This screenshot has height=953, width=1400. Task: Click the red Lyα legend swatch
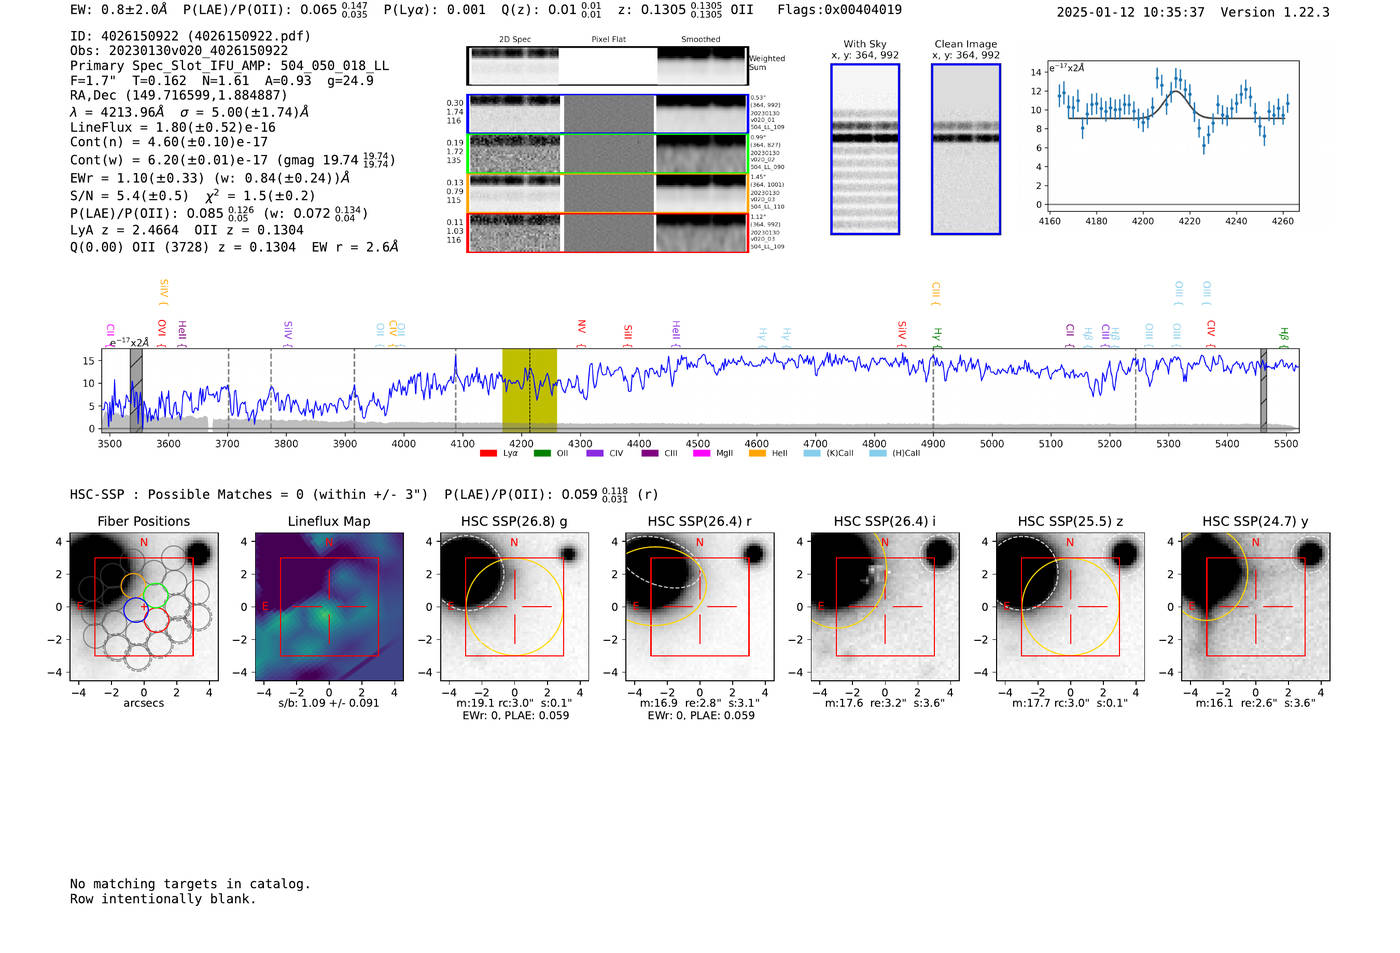(488, 453)
